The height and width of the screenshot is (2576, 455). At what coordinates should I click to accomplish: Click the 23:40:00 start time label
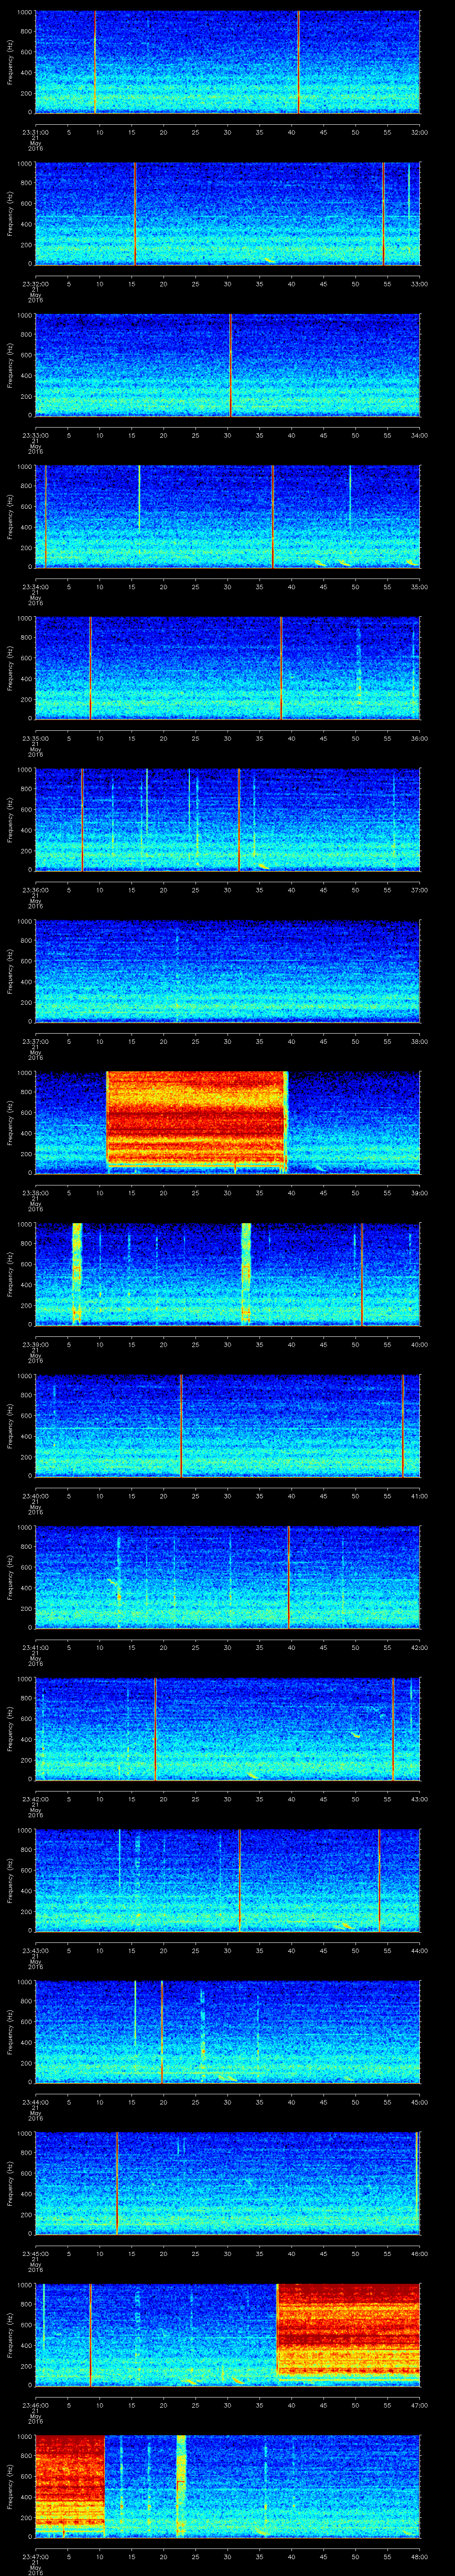[35, 1496]
